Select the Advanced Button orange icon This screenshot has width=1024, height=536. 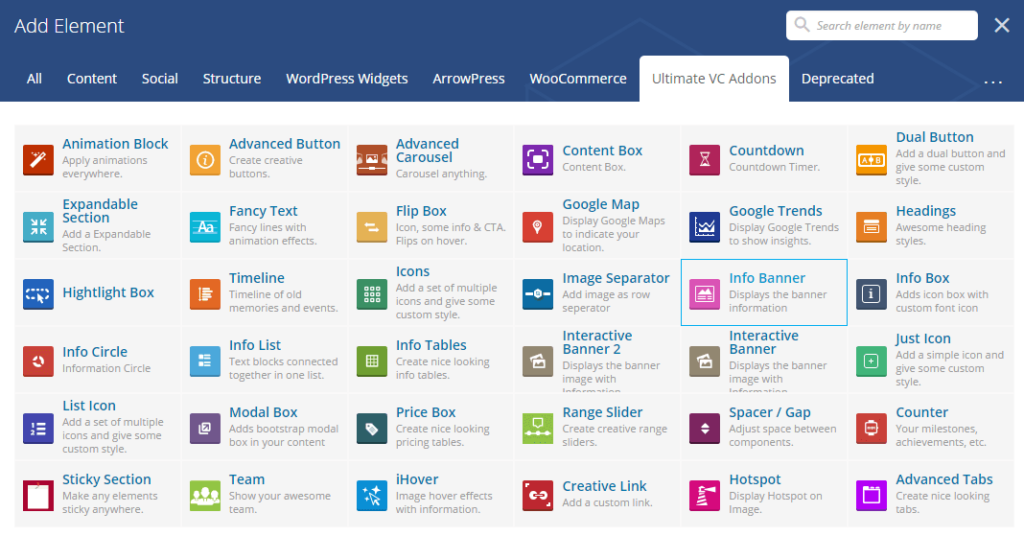click(205, 159)
